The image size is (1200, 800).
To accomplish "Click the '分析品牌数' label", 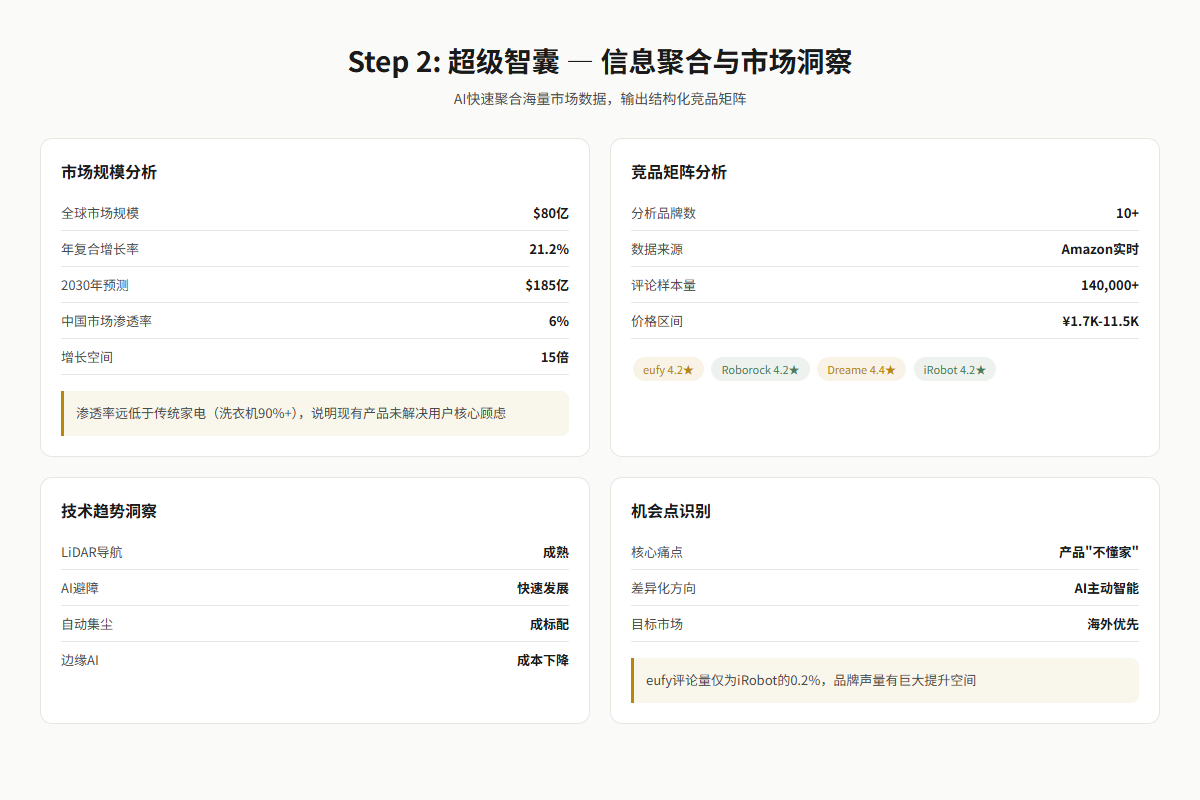I will tap(664, 213).
